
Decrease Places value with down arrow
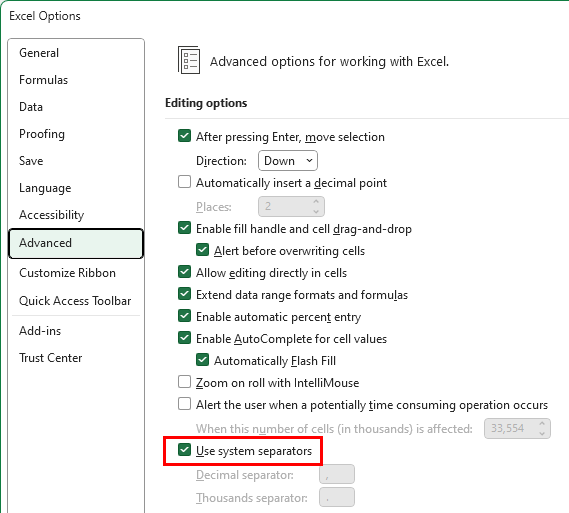316,211
